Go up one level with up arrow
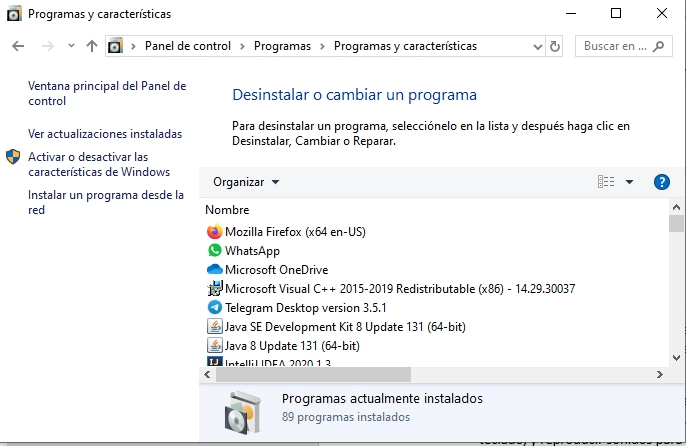This screenshot has width=686, height=446. point(92,46)
